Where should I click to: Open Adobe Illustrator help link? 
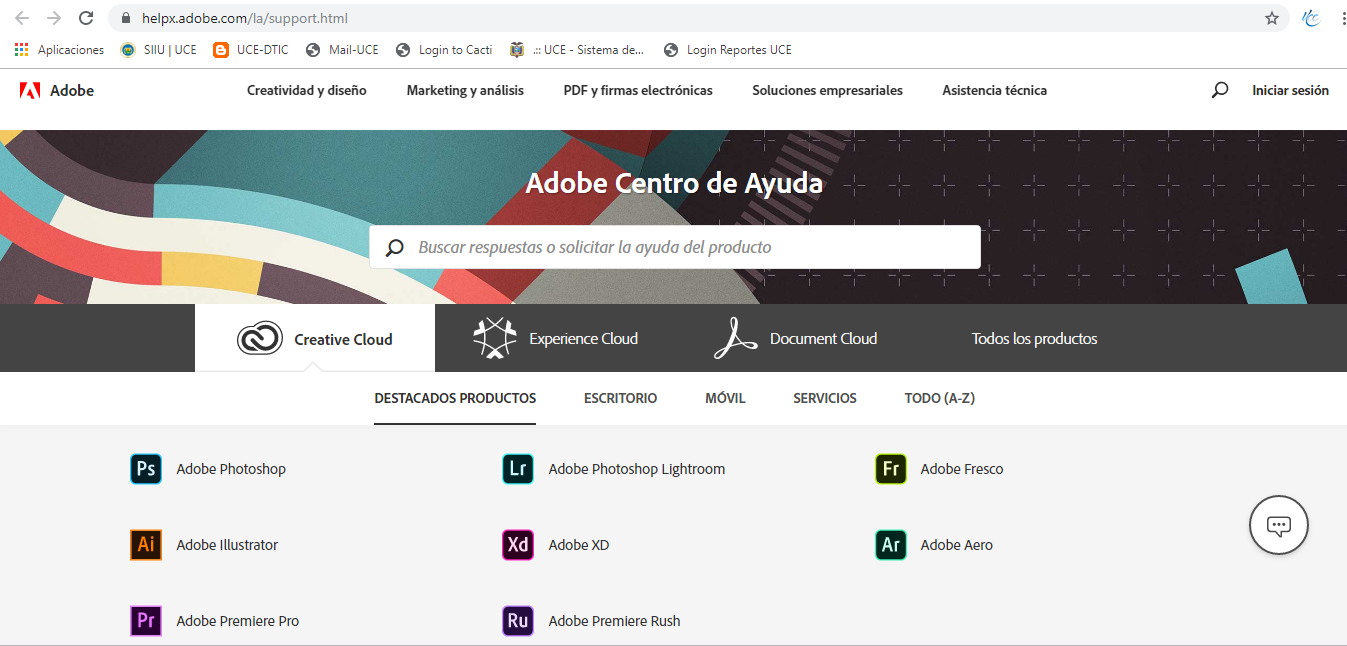pos(227,545)
